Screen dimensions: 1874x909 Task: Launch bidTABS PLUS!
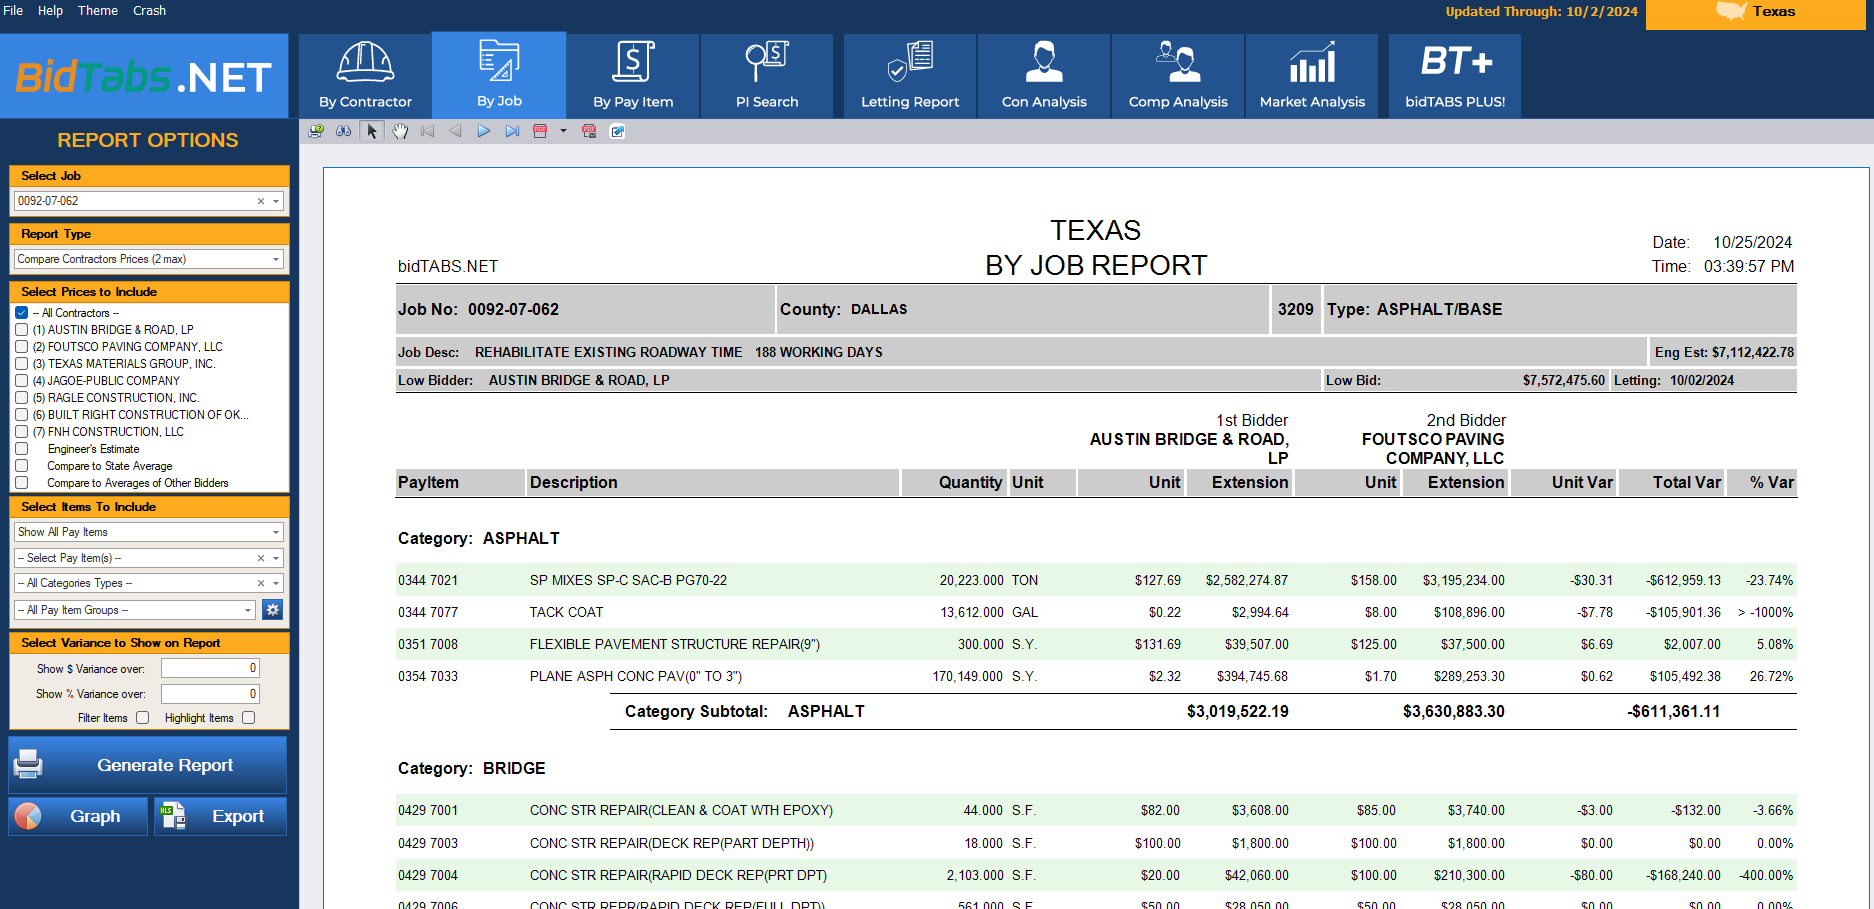tap(1455, 76)
